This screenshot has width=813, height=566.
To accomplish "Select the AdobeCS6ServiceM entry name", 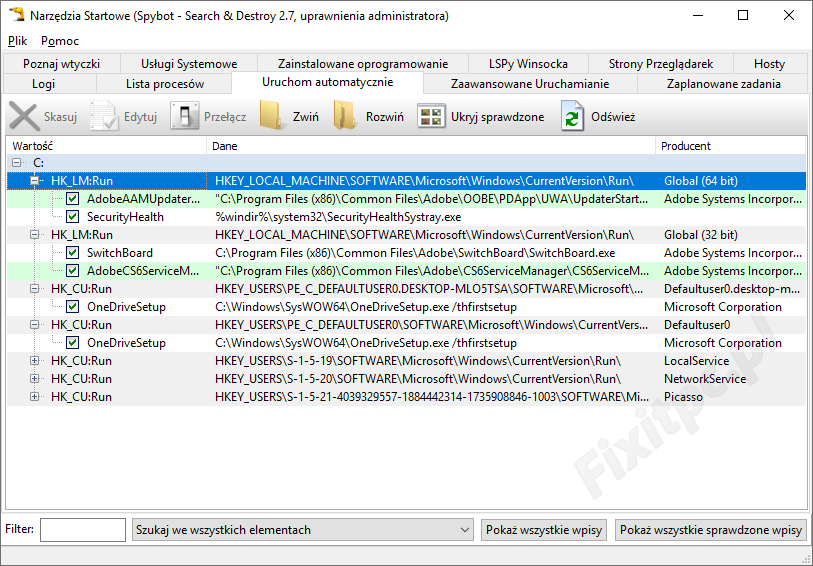I will click(x=143, y=271).
